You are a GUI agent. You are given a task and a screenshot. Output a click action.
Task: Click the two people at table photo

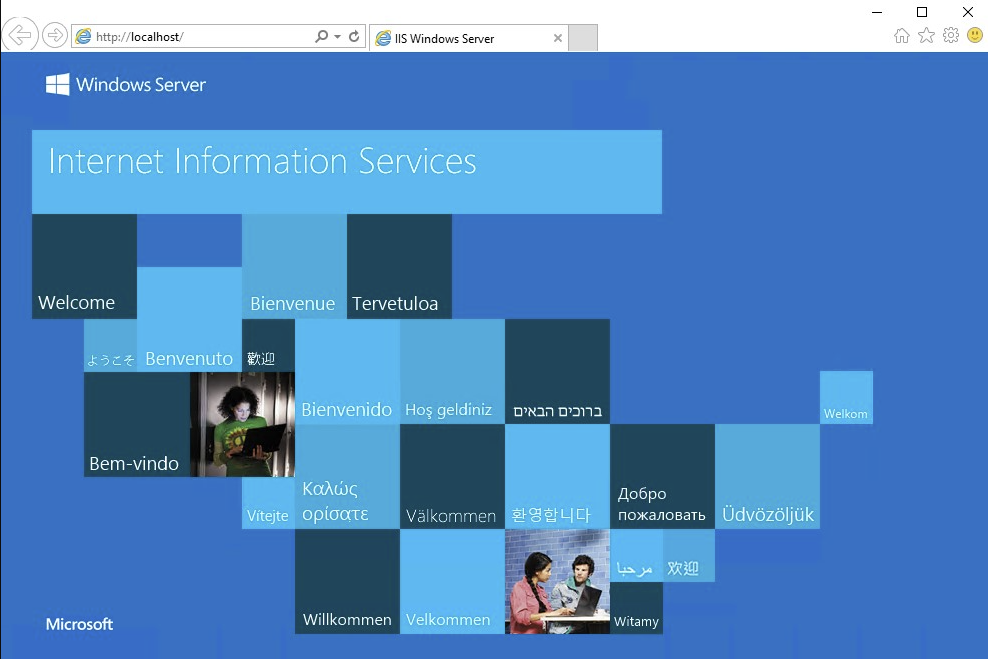558,582
